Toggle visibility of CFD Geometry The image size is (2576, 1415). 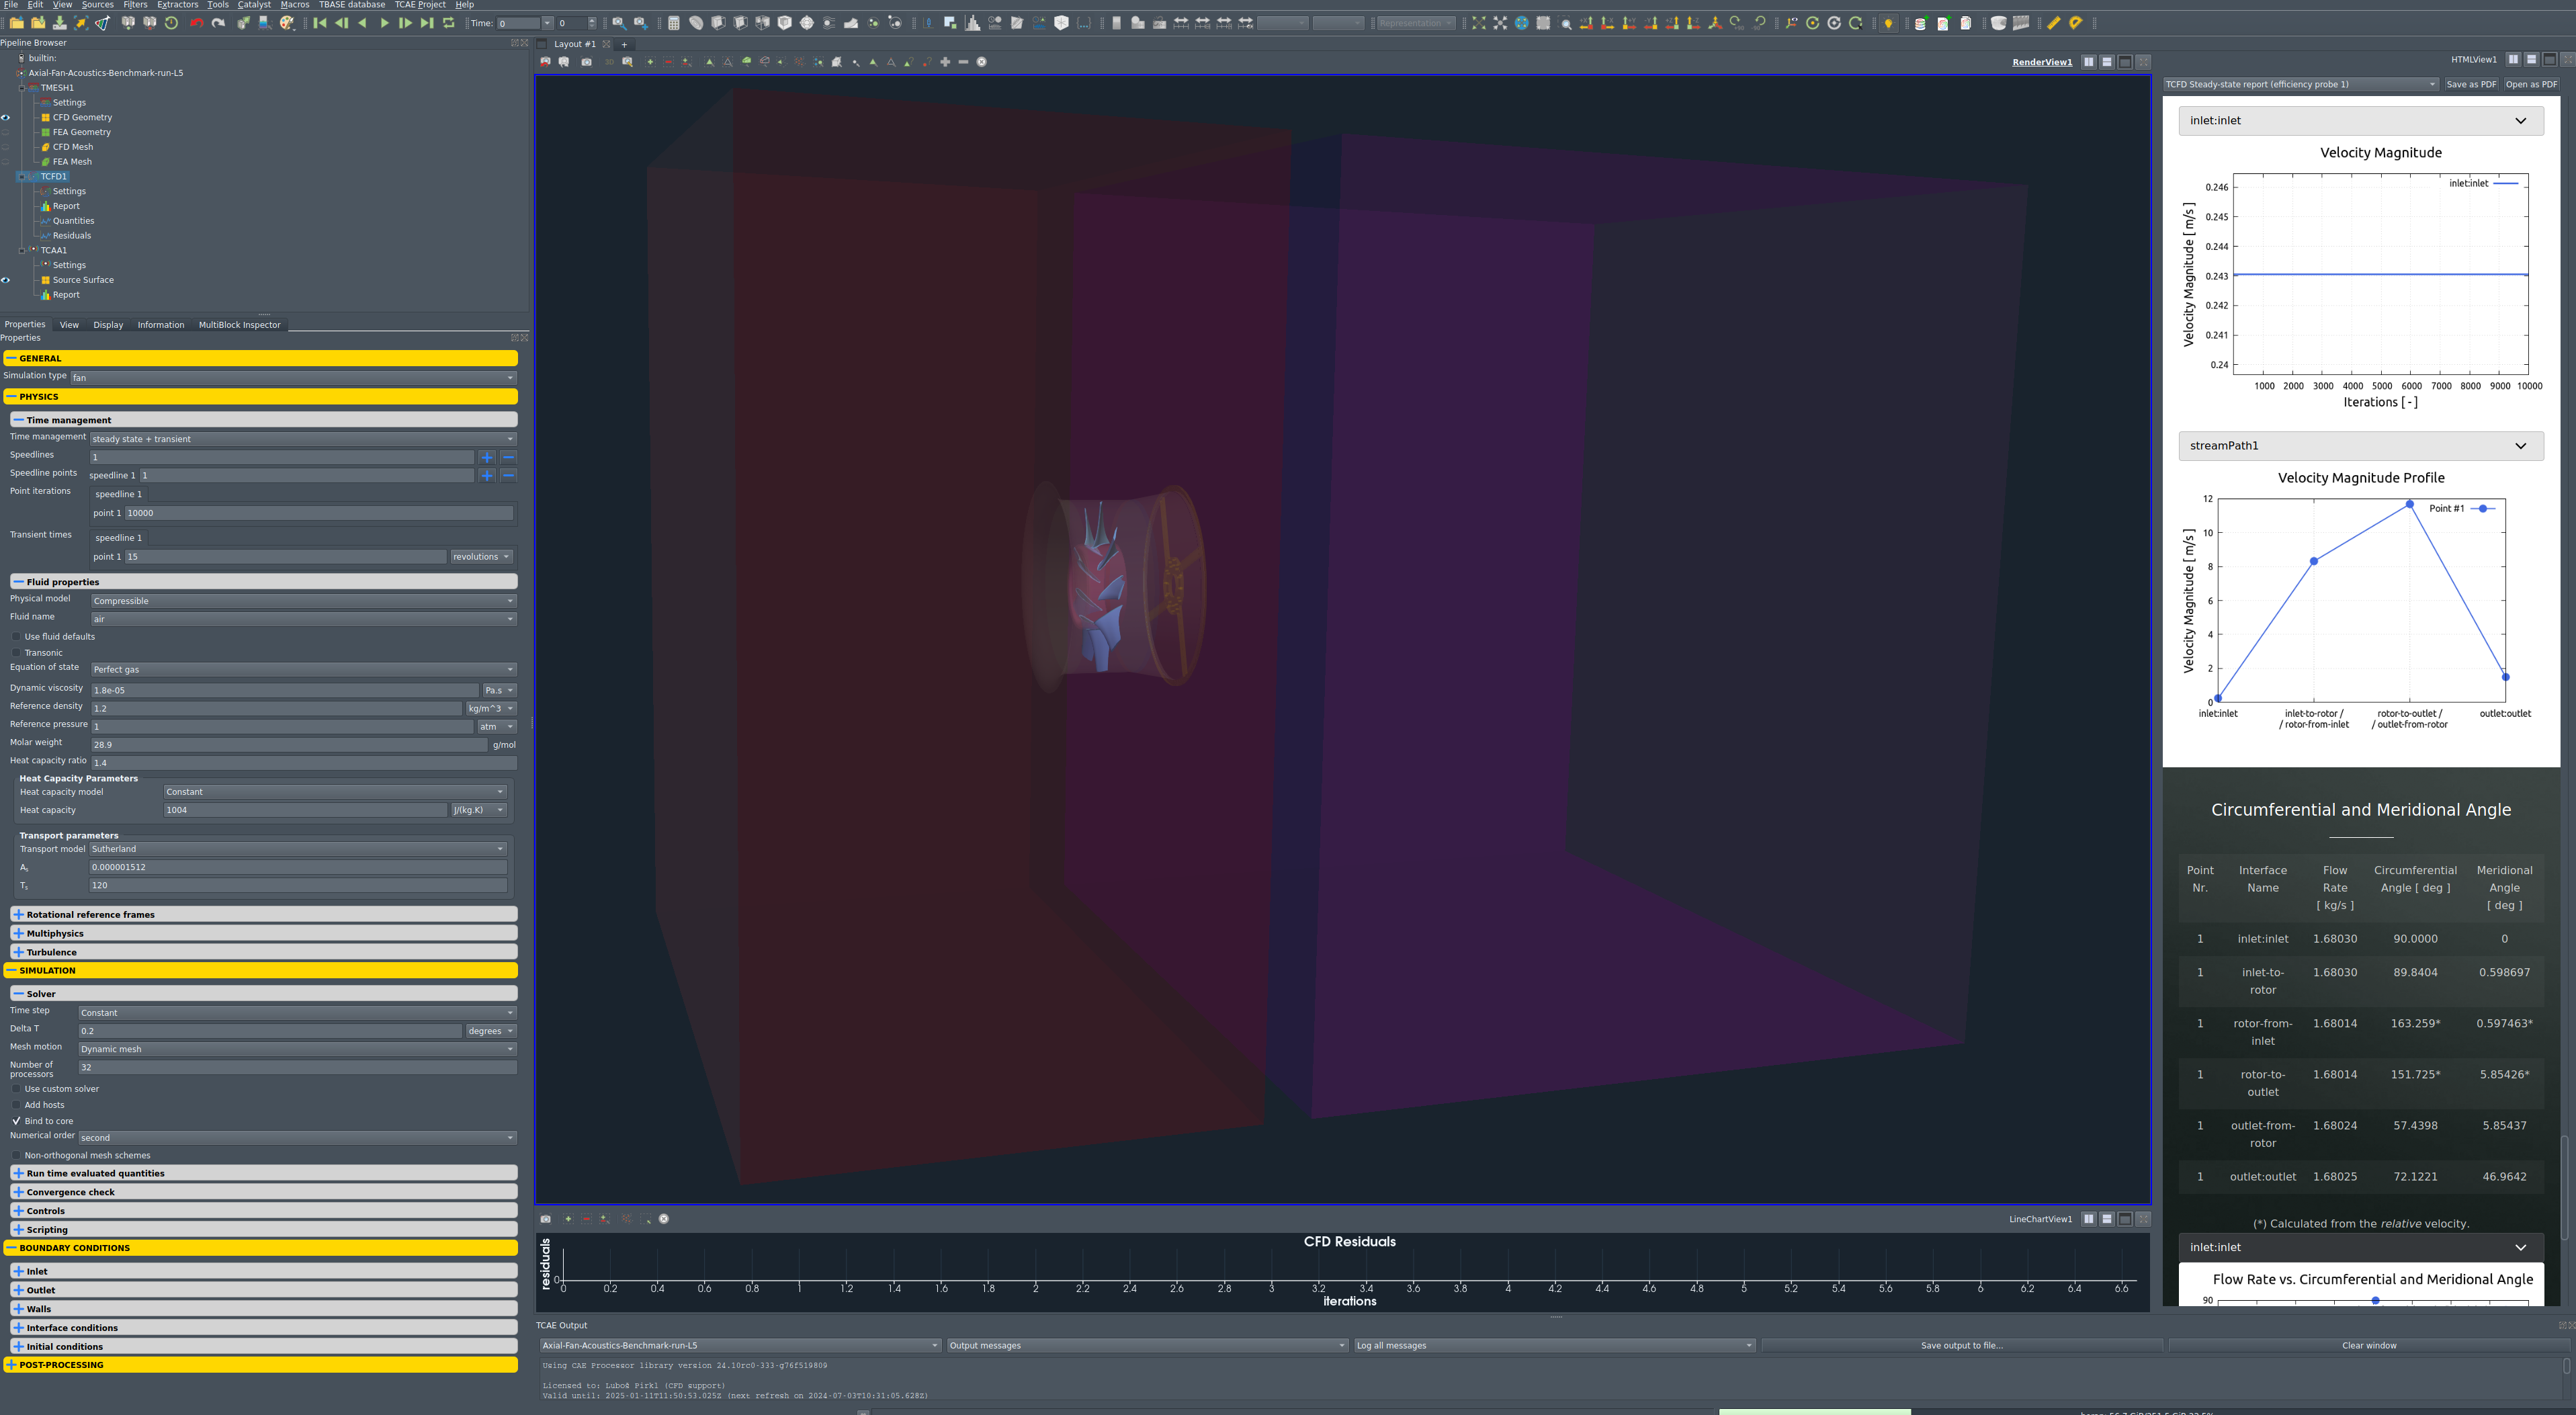pos(6,117)
